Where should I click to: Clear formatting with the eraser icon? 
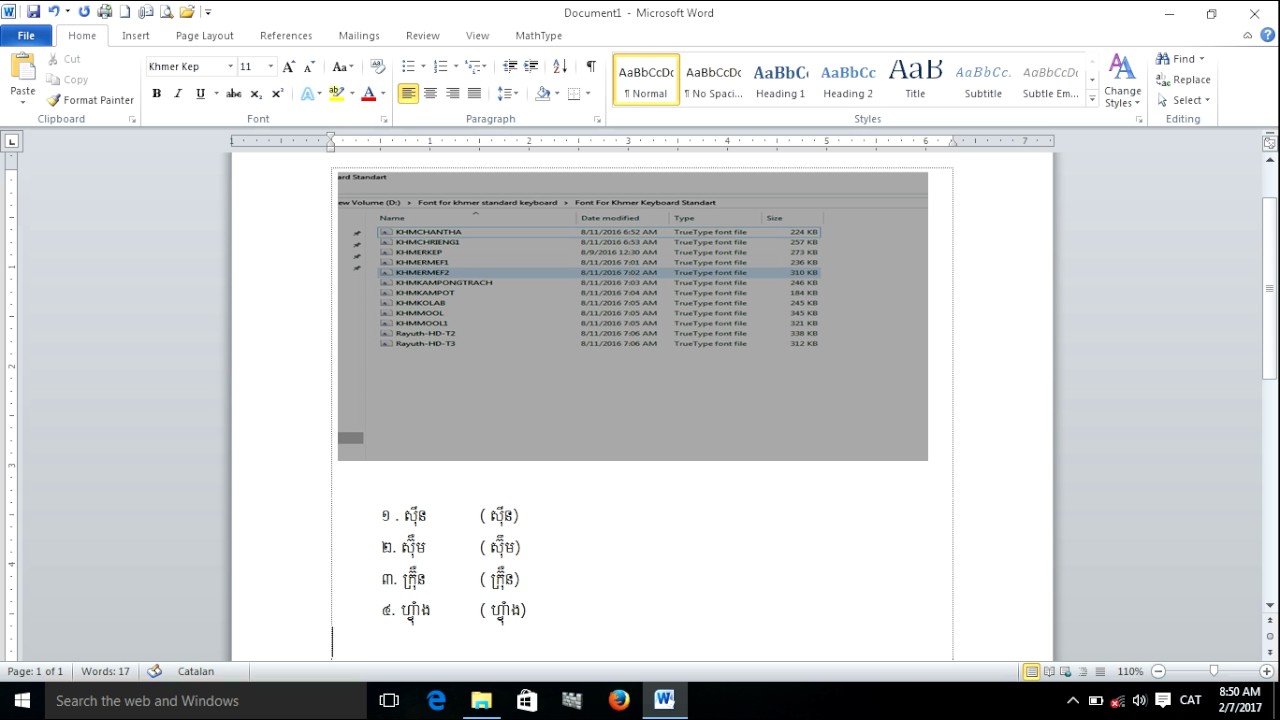click(x=377, y=66)
